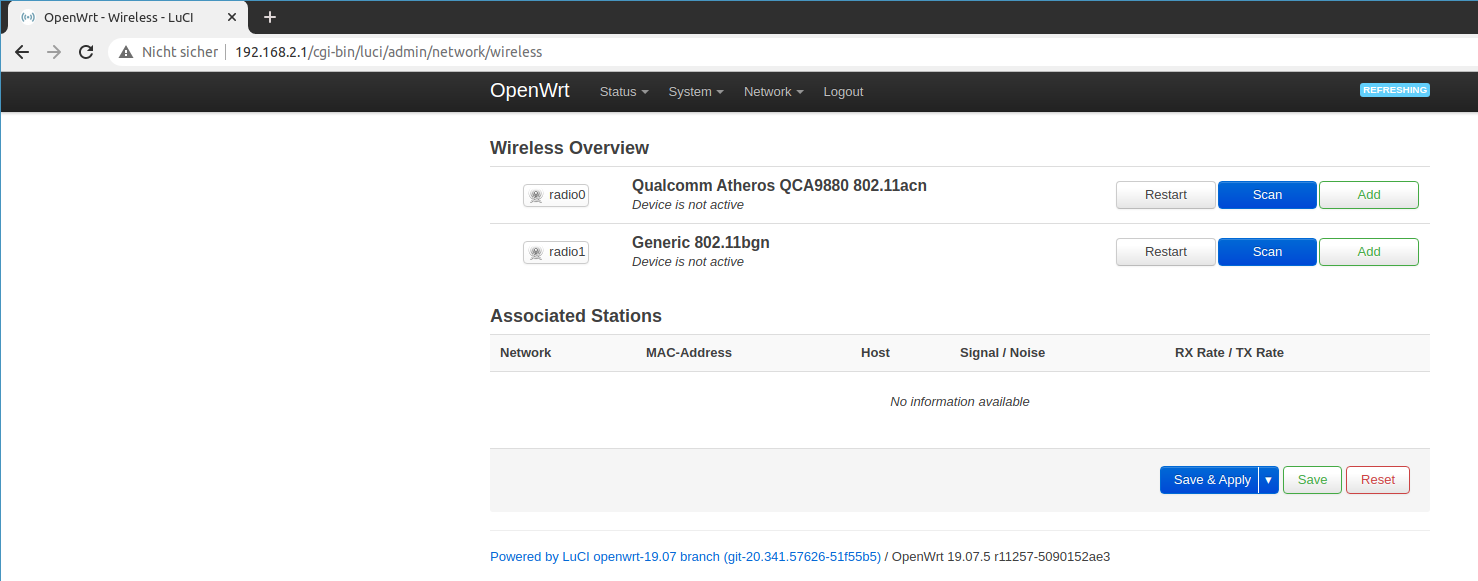Add a wireless network on radio0
The width and height of the screenshot is (1478, 581).
click(1369, 195)
